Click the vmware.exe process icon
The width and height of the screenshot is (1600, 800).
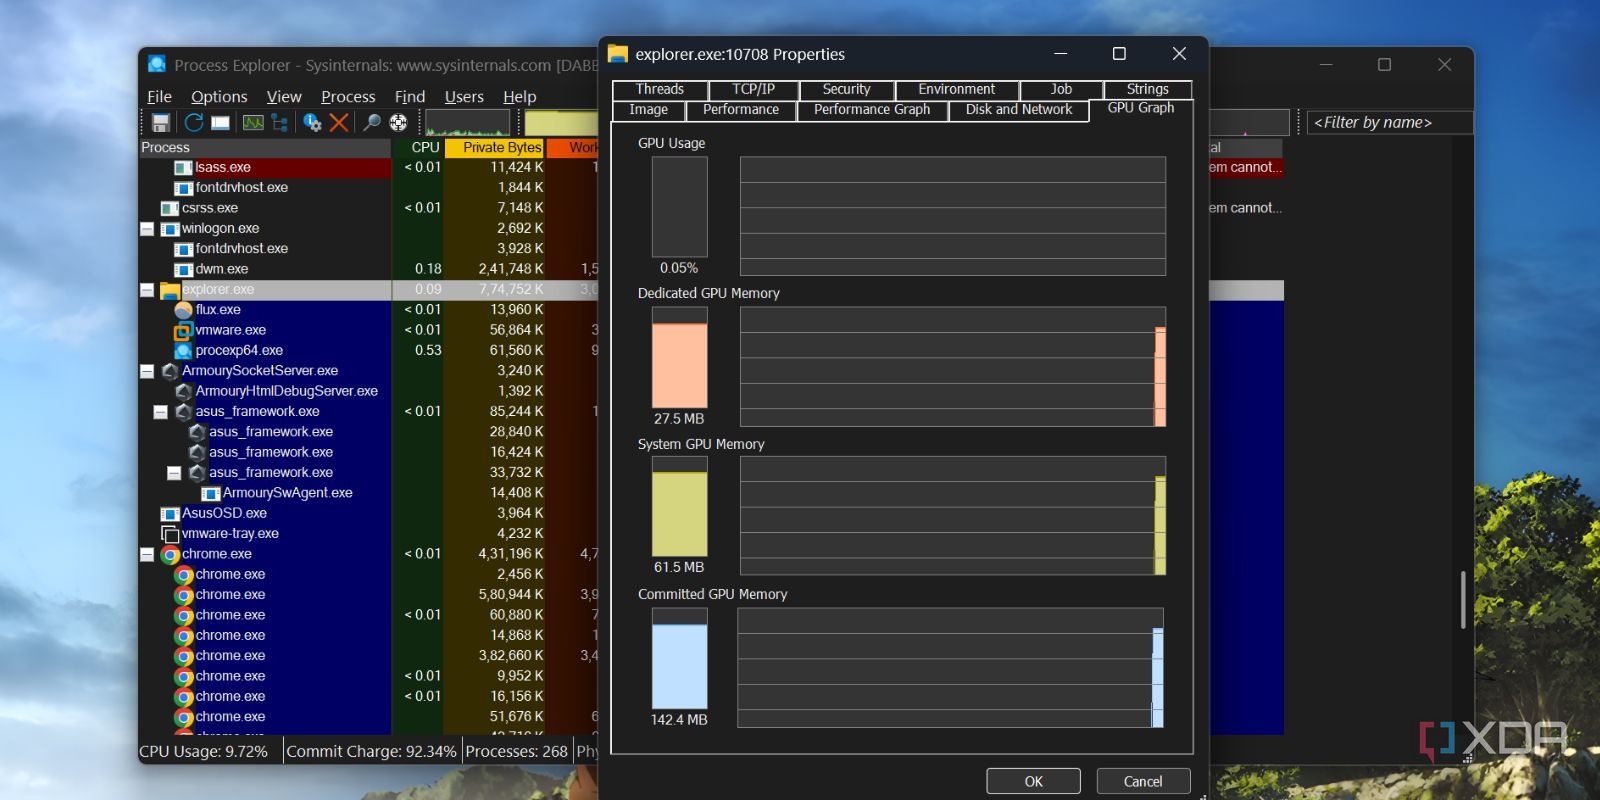coord(183,330)
